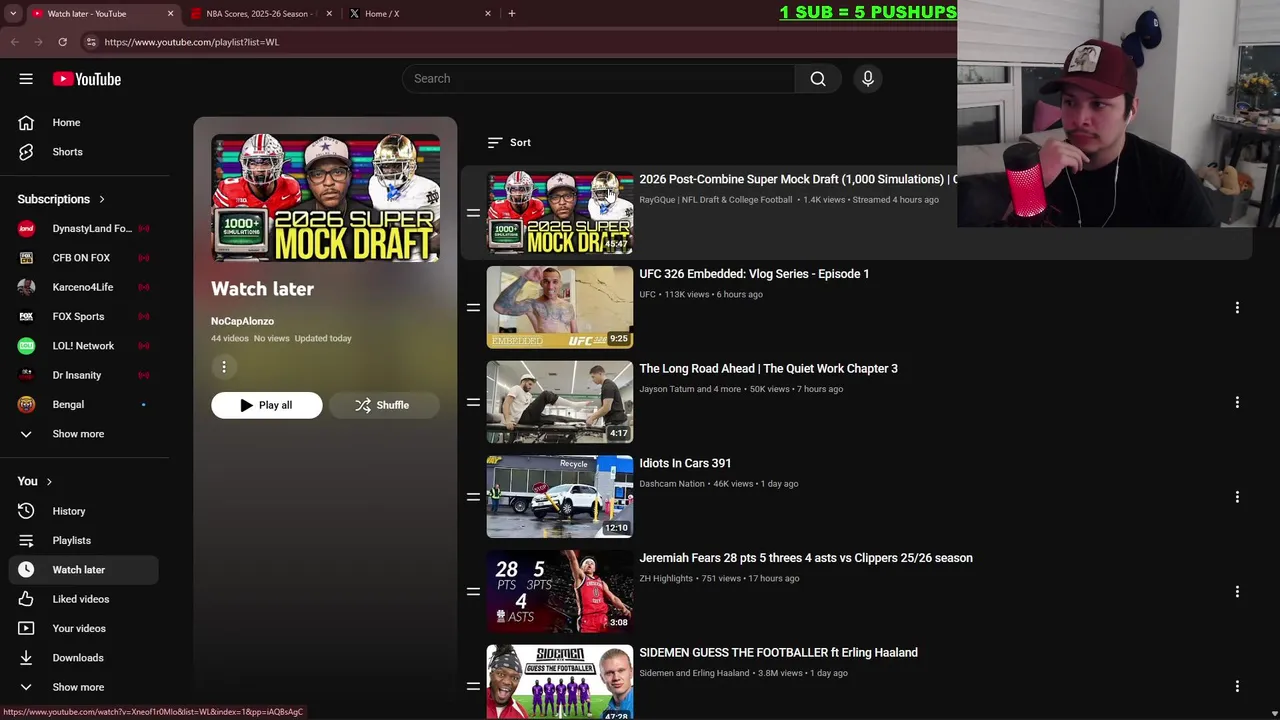Open History in the sidebar
This screenshot has height=720, width=1280.
84,511
